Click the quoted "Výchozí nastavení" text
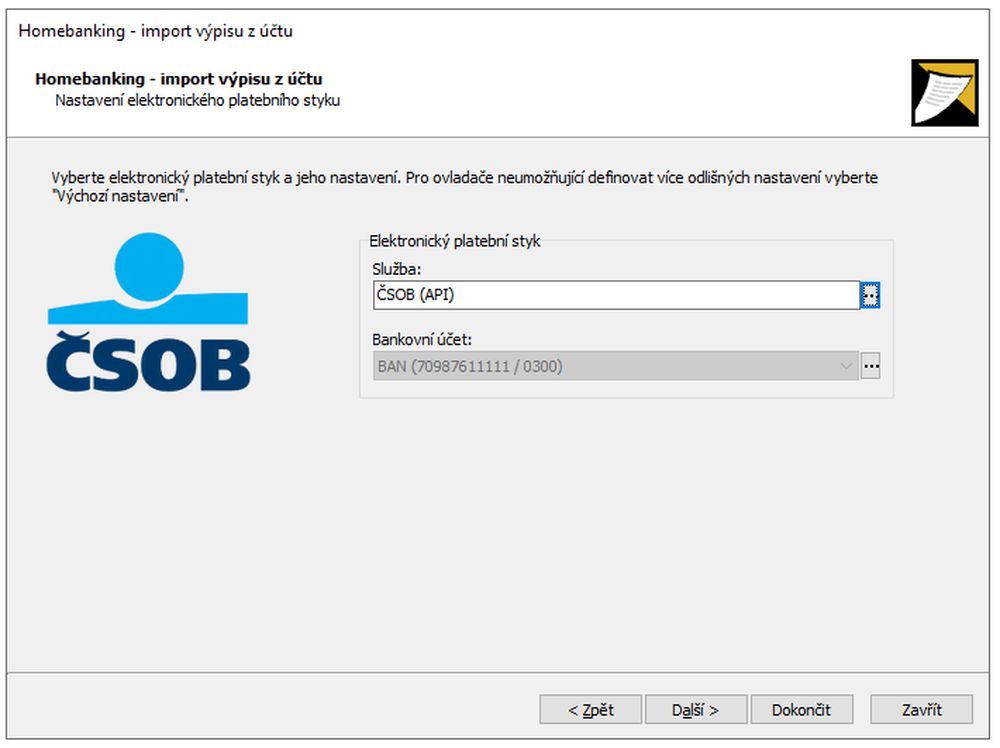 tap(119, 196)
